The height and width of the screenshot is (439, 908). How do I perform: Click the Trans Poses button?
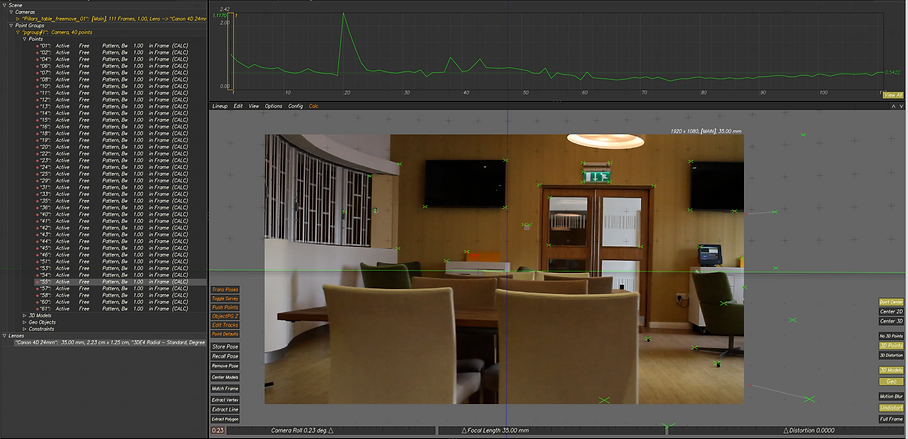click(225, 290)
